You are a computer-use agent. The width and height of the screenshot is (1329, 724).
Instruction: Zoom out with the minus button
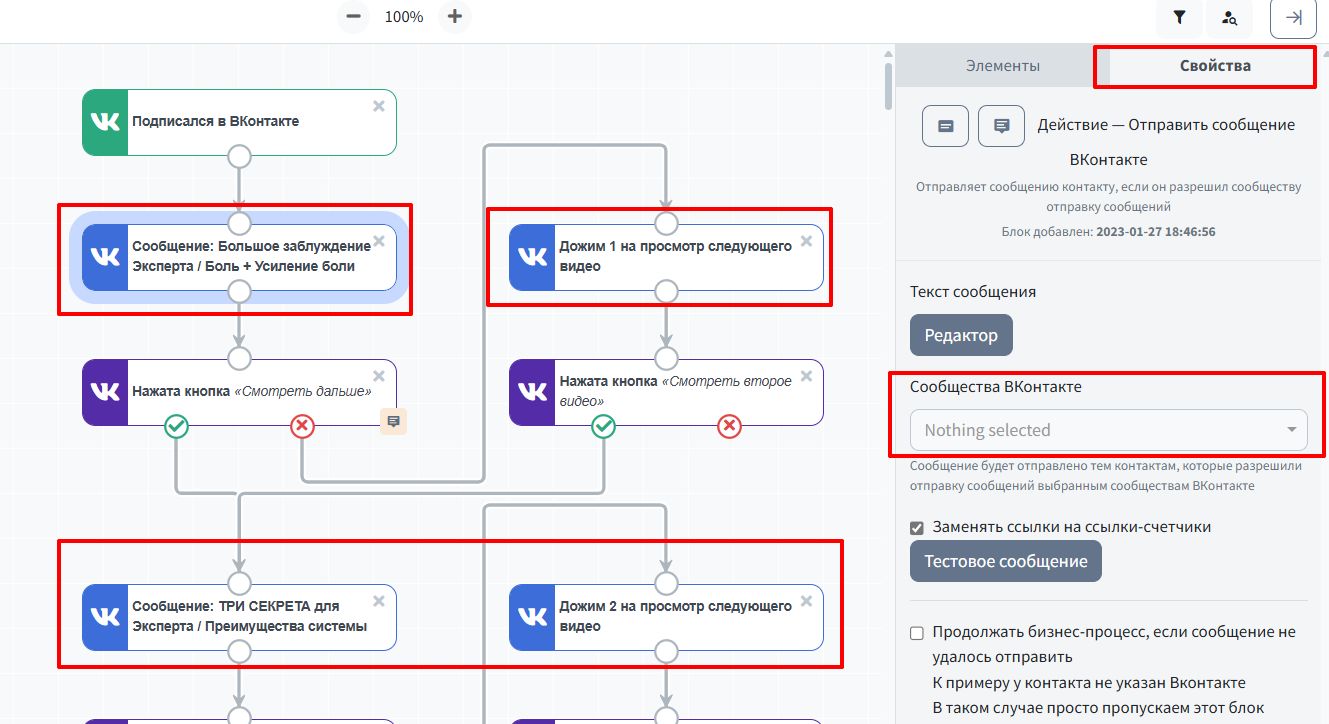[x=353, y=17]
